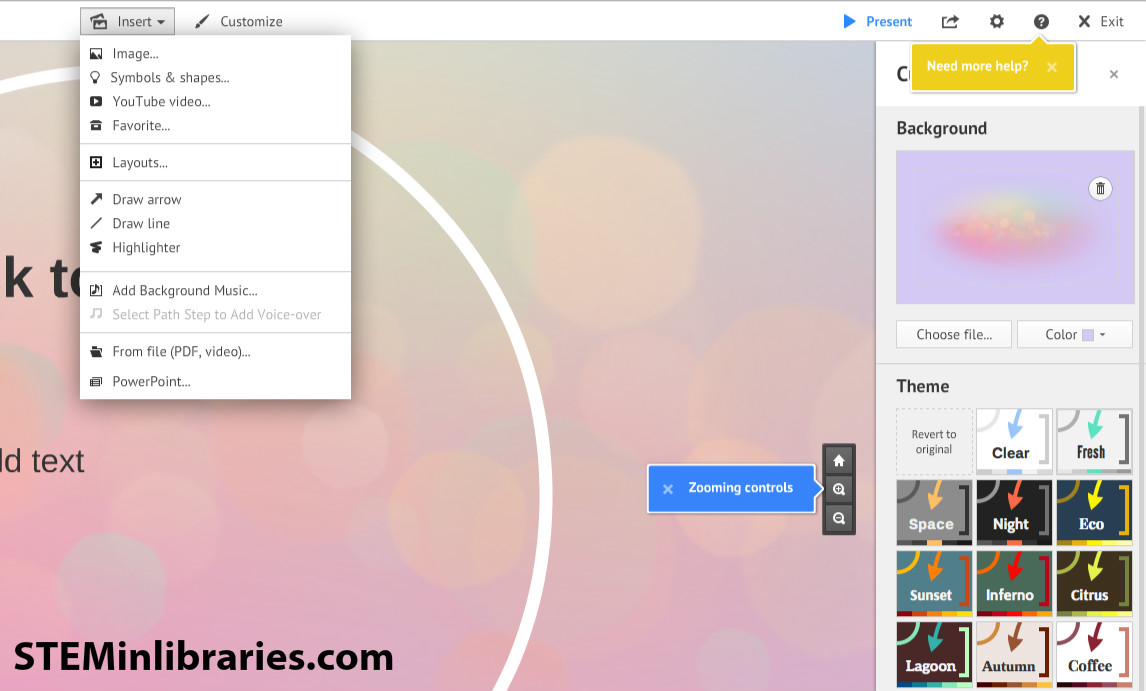Image resolution: width=1146 pixels, height=691 pixels.
Task: Click Revert to original theme
Action: 934,442
